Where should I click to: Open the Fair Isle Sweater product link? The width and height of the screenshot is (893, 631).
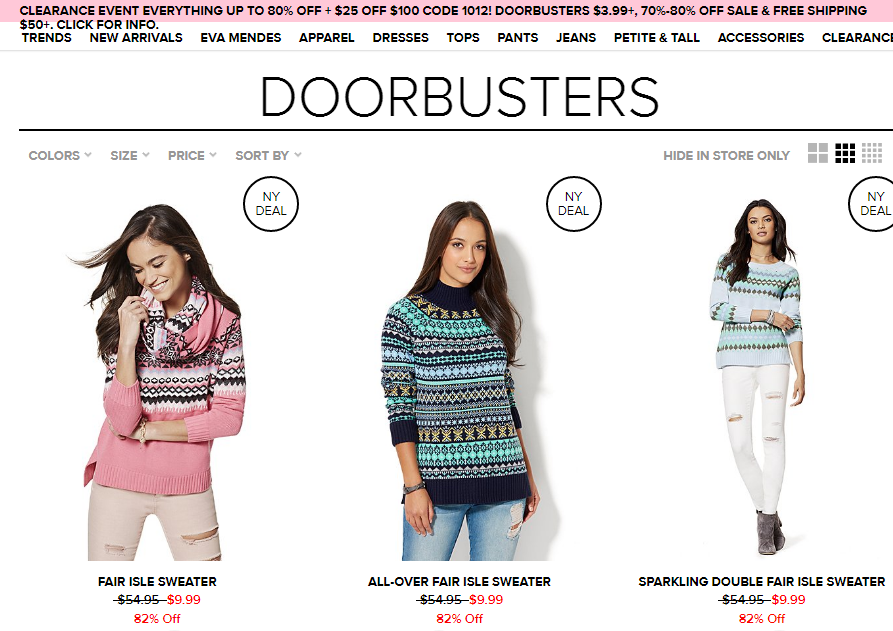[157, 581]
